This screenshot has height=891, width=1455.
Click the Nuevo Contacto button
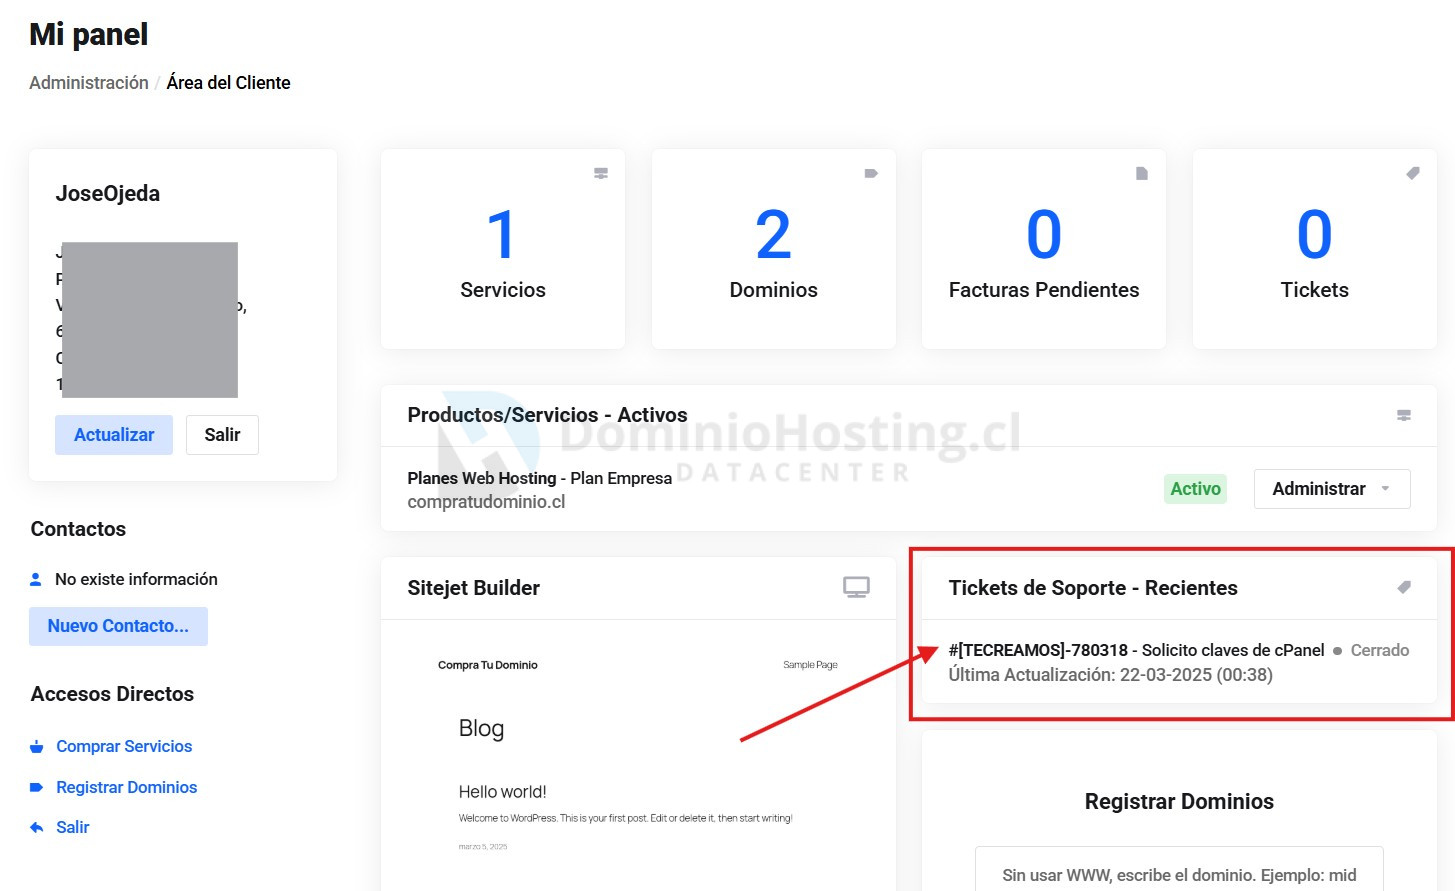point(118,626)
